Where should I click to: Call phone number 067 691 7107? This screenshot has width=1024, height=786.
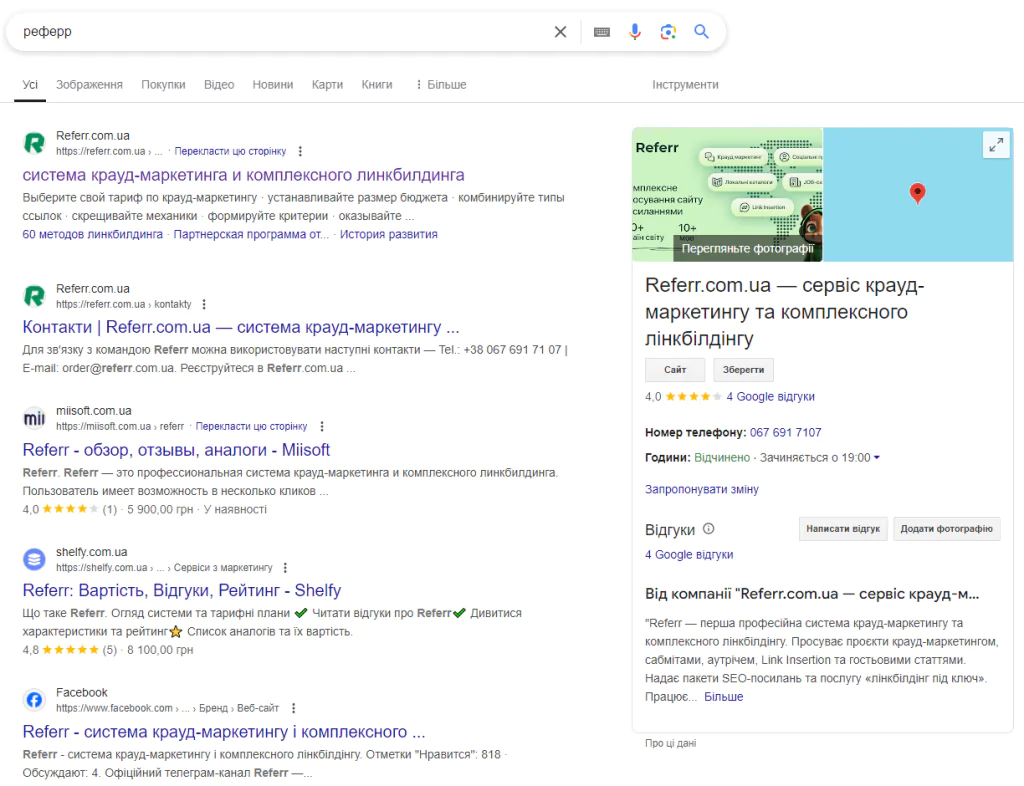pyautogui.click(x=786, y=432)
